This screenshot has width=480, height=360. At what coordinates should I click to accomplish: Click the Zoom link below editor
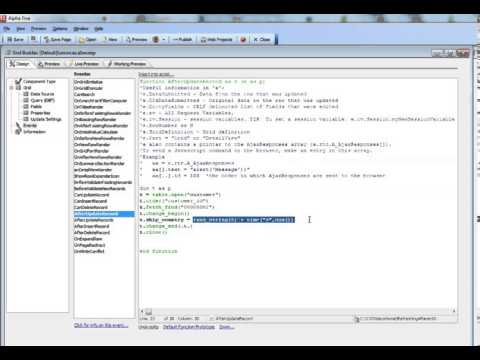[227, 327]
